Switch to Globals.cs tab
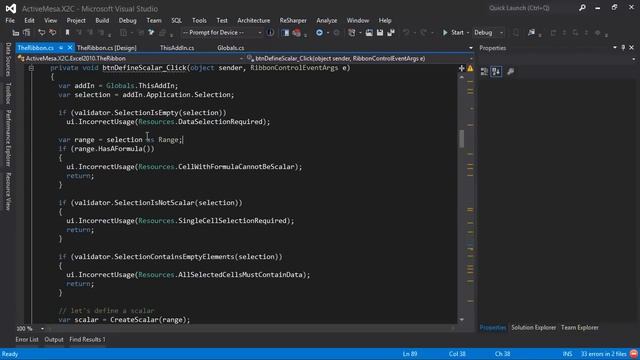640x360 pixels. 231,48
